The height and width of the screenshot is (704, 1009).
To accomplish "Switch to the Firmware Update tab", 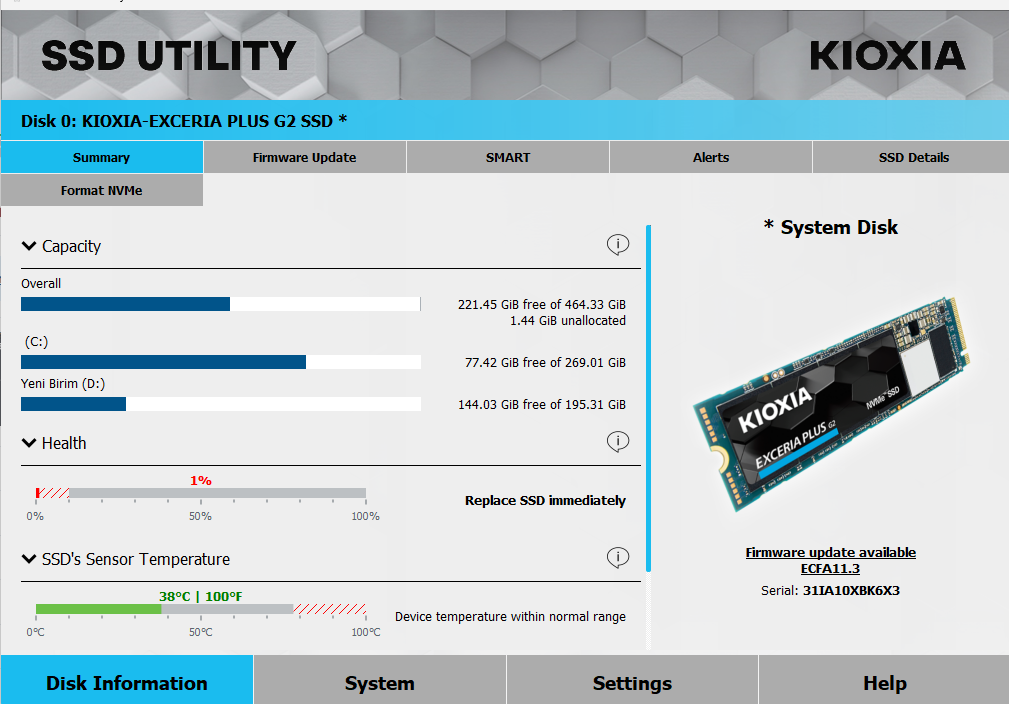I will [304, 157].
